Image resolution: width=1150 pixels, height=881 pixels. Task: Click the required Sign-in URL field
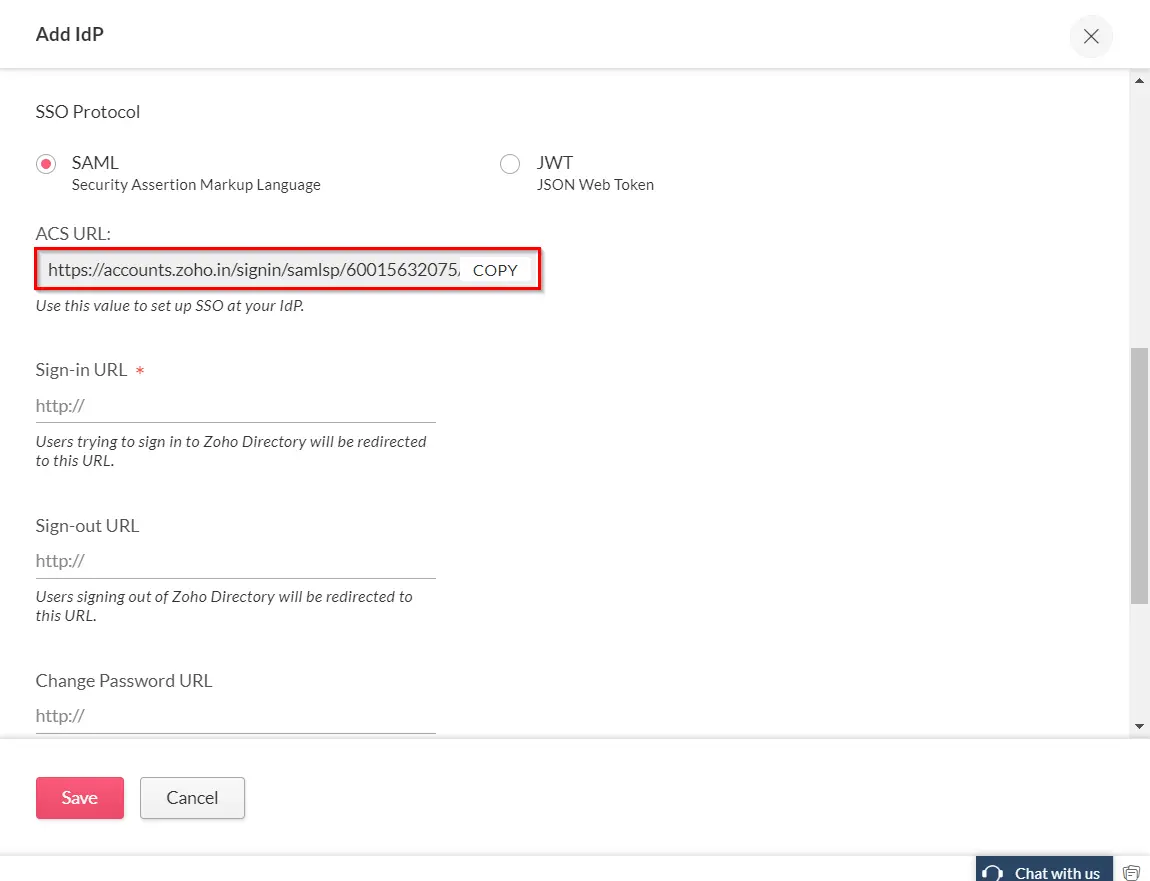(235, 405)
